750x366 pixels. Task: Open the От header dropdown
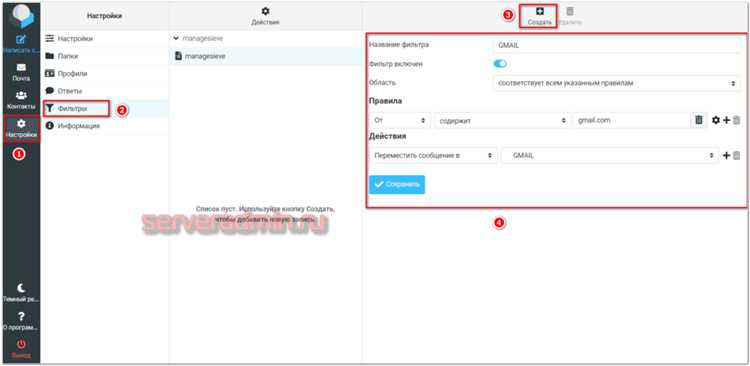point(400,121)
